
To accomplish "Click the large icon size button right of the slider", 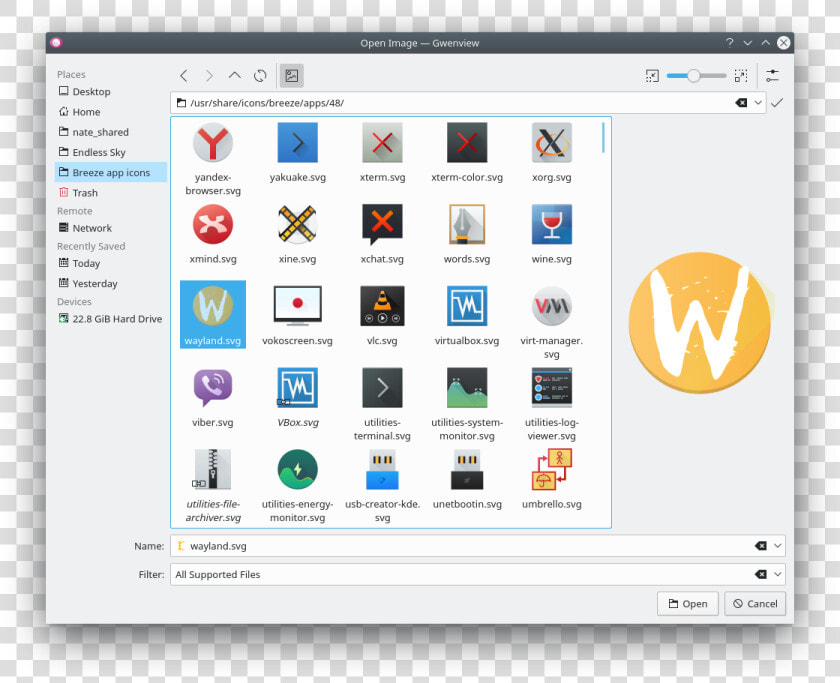I will [x=741, y=76].
